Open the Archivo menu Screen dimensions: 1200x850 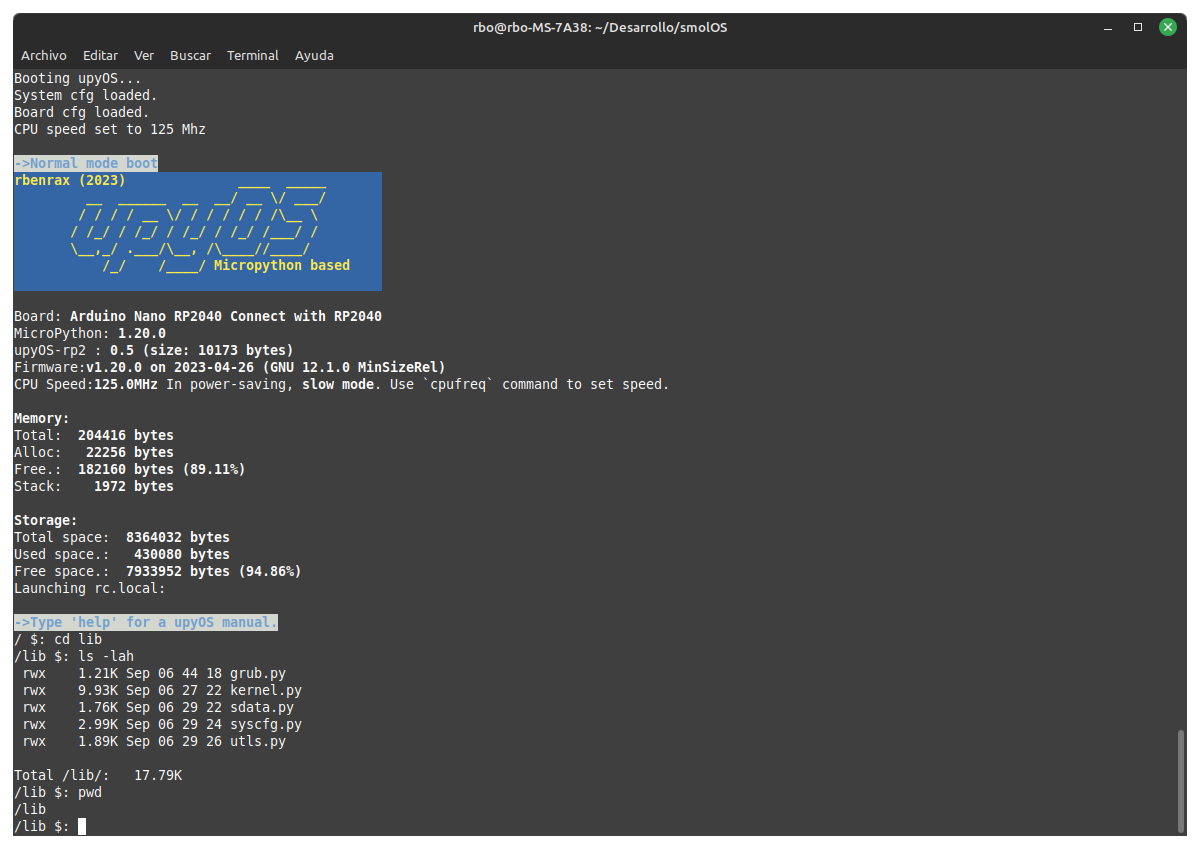(43, 55)
